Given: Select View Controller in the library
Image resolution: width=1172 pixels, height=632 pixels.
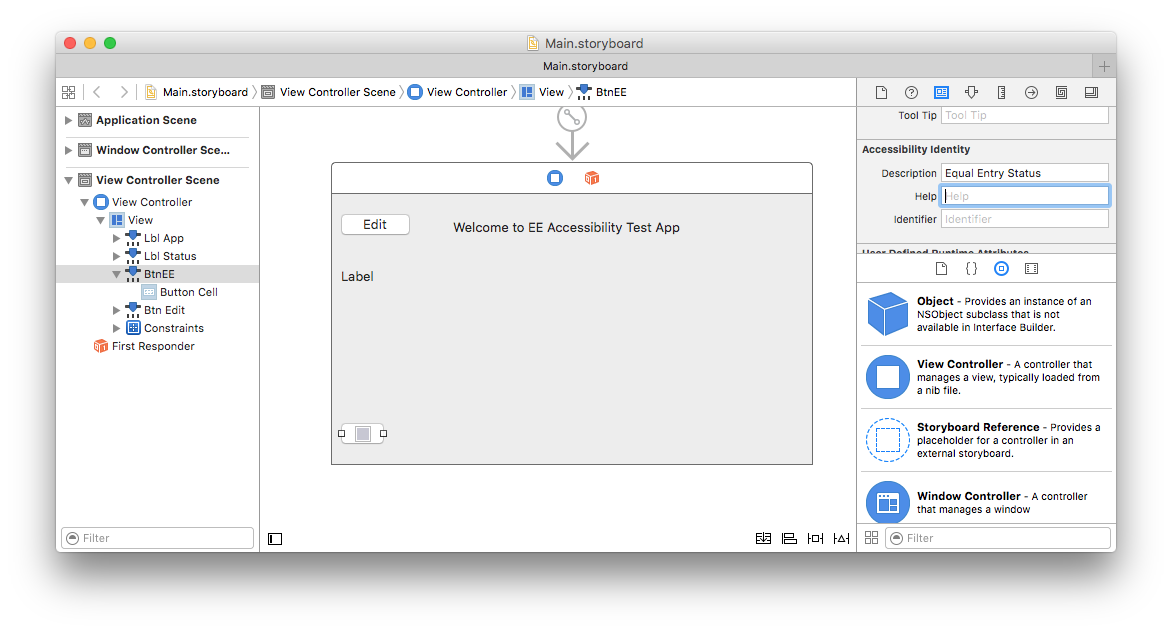Looking at the screenshot, I should (987, 377).
